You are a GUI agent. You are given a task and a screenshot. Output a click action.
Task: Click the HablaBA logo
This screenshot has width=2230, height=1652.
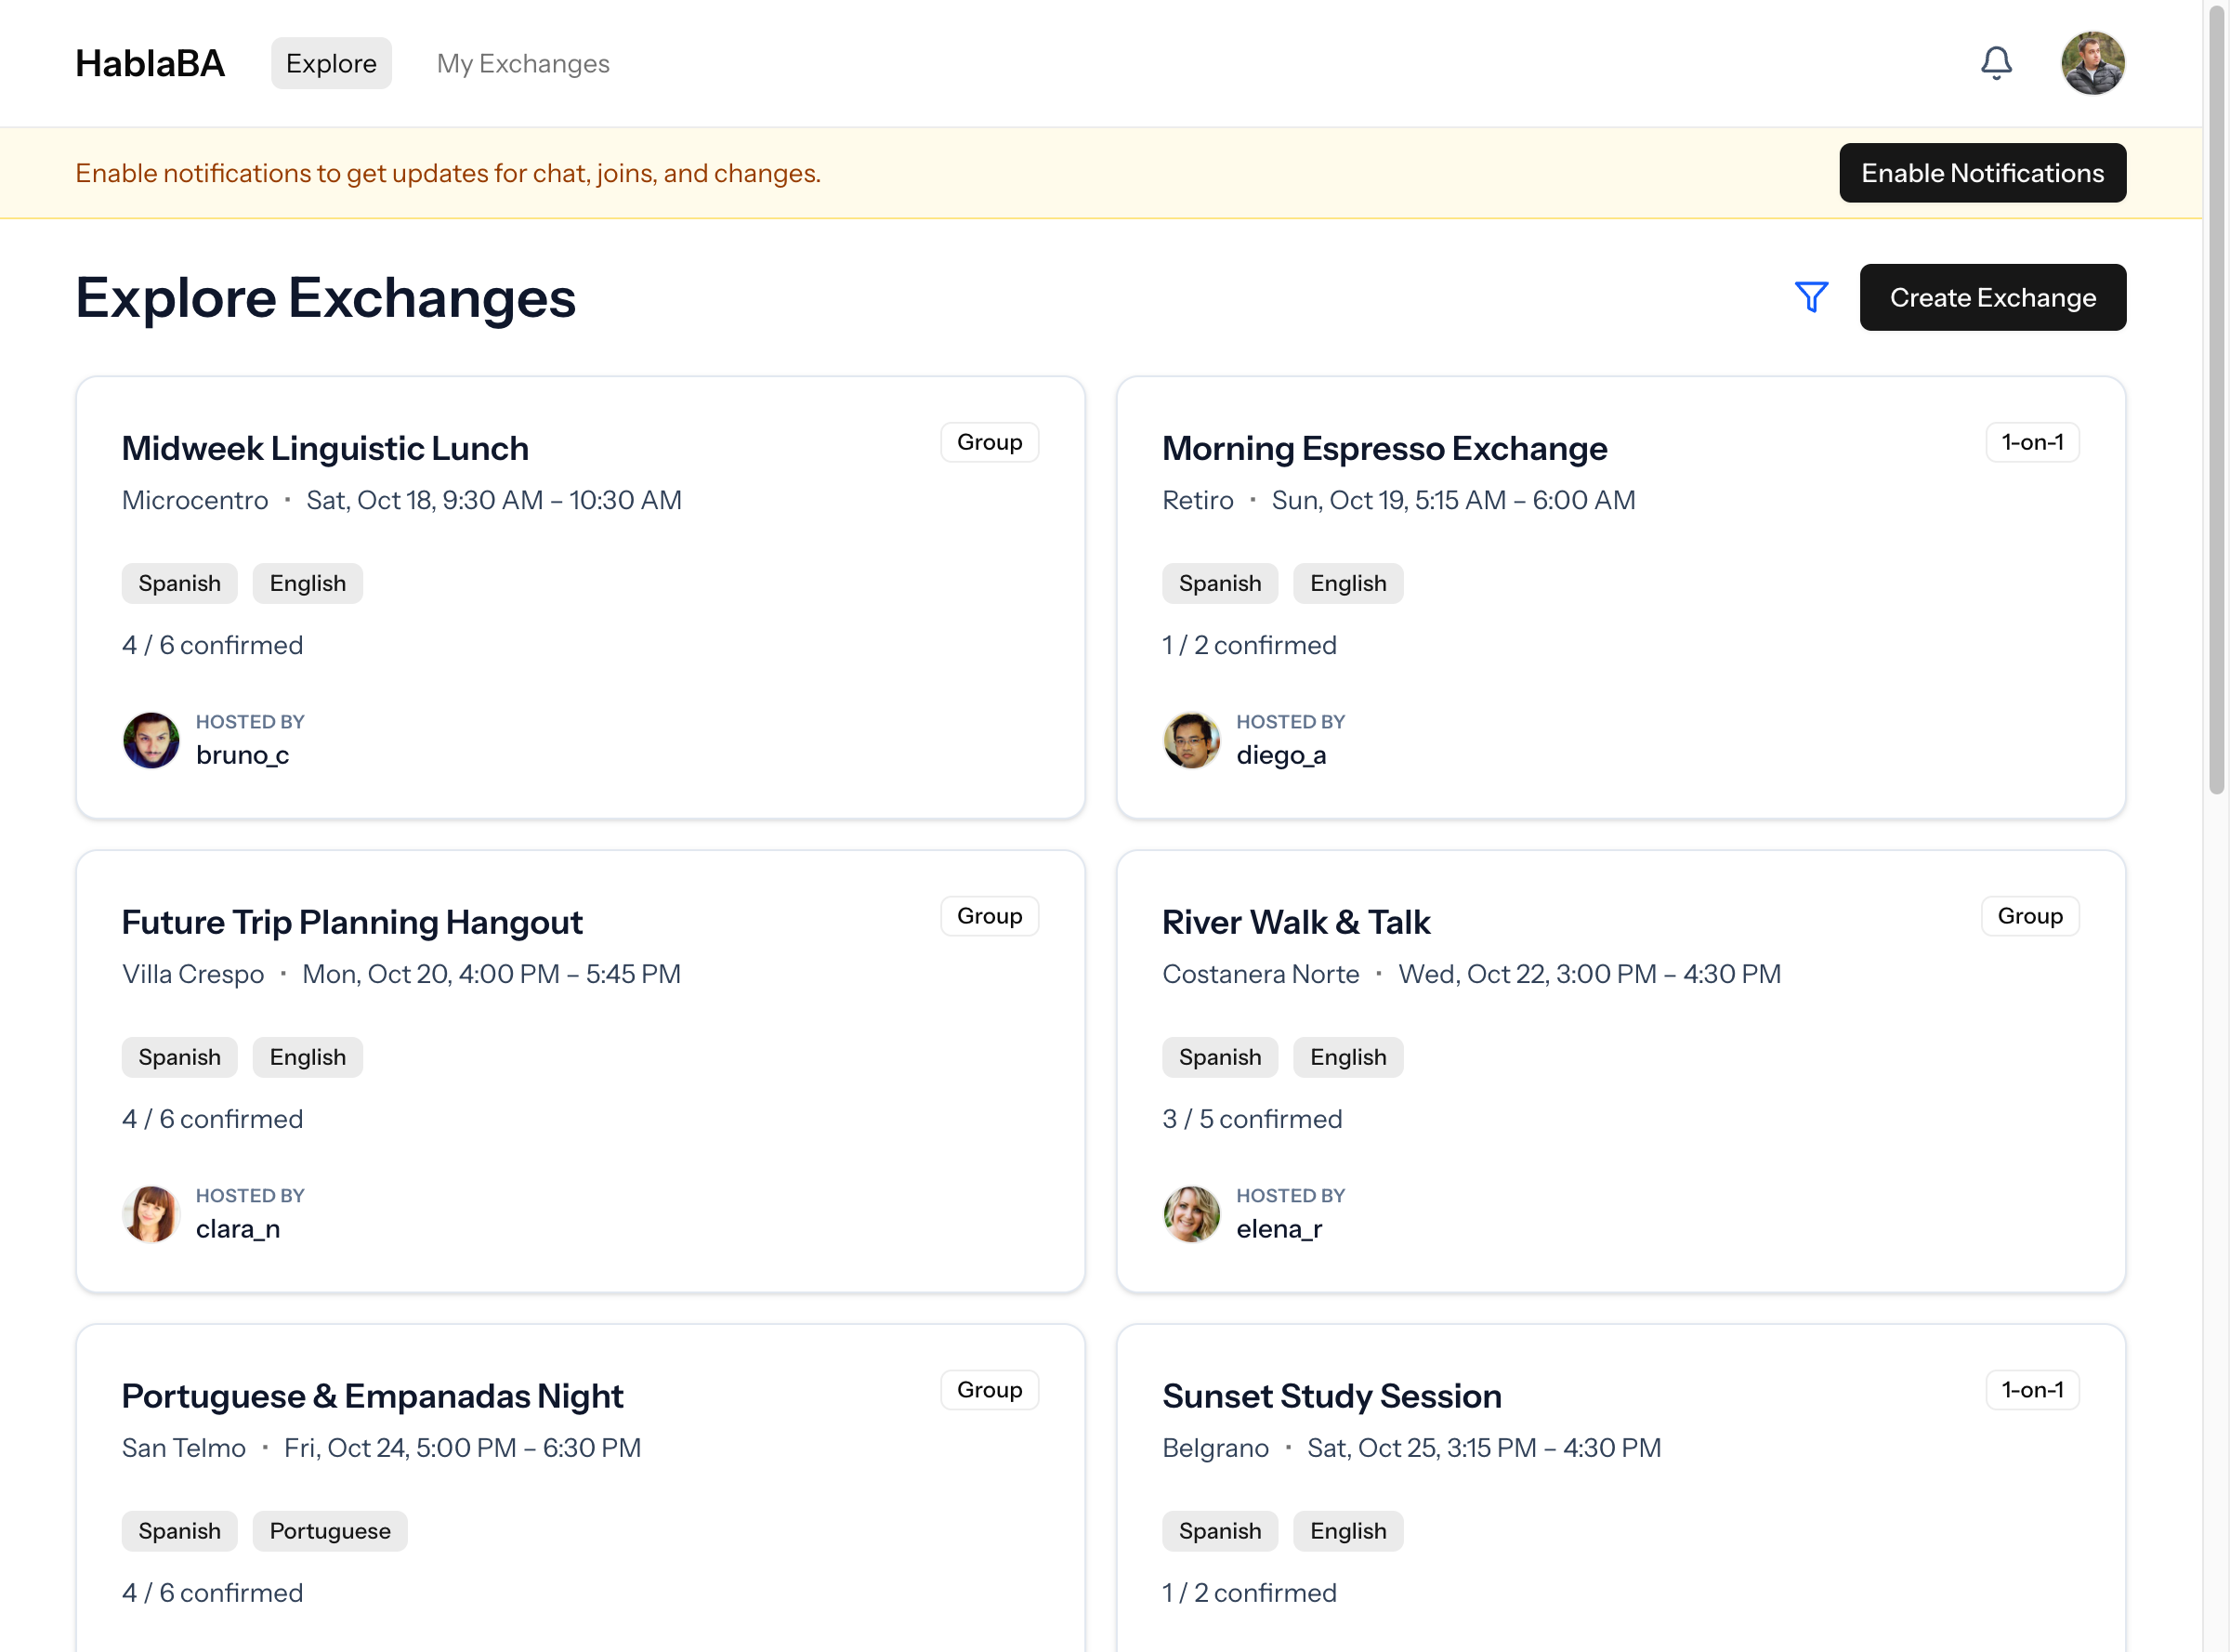pos(150,63)
